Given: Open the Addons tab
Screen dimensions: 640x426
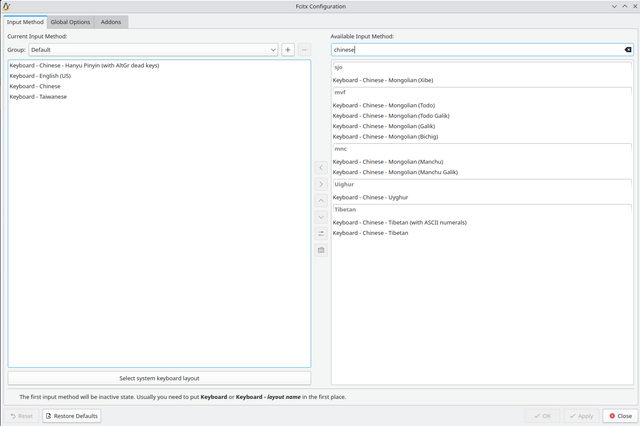Looking at the screenshot, I should (x=111, y=22).
